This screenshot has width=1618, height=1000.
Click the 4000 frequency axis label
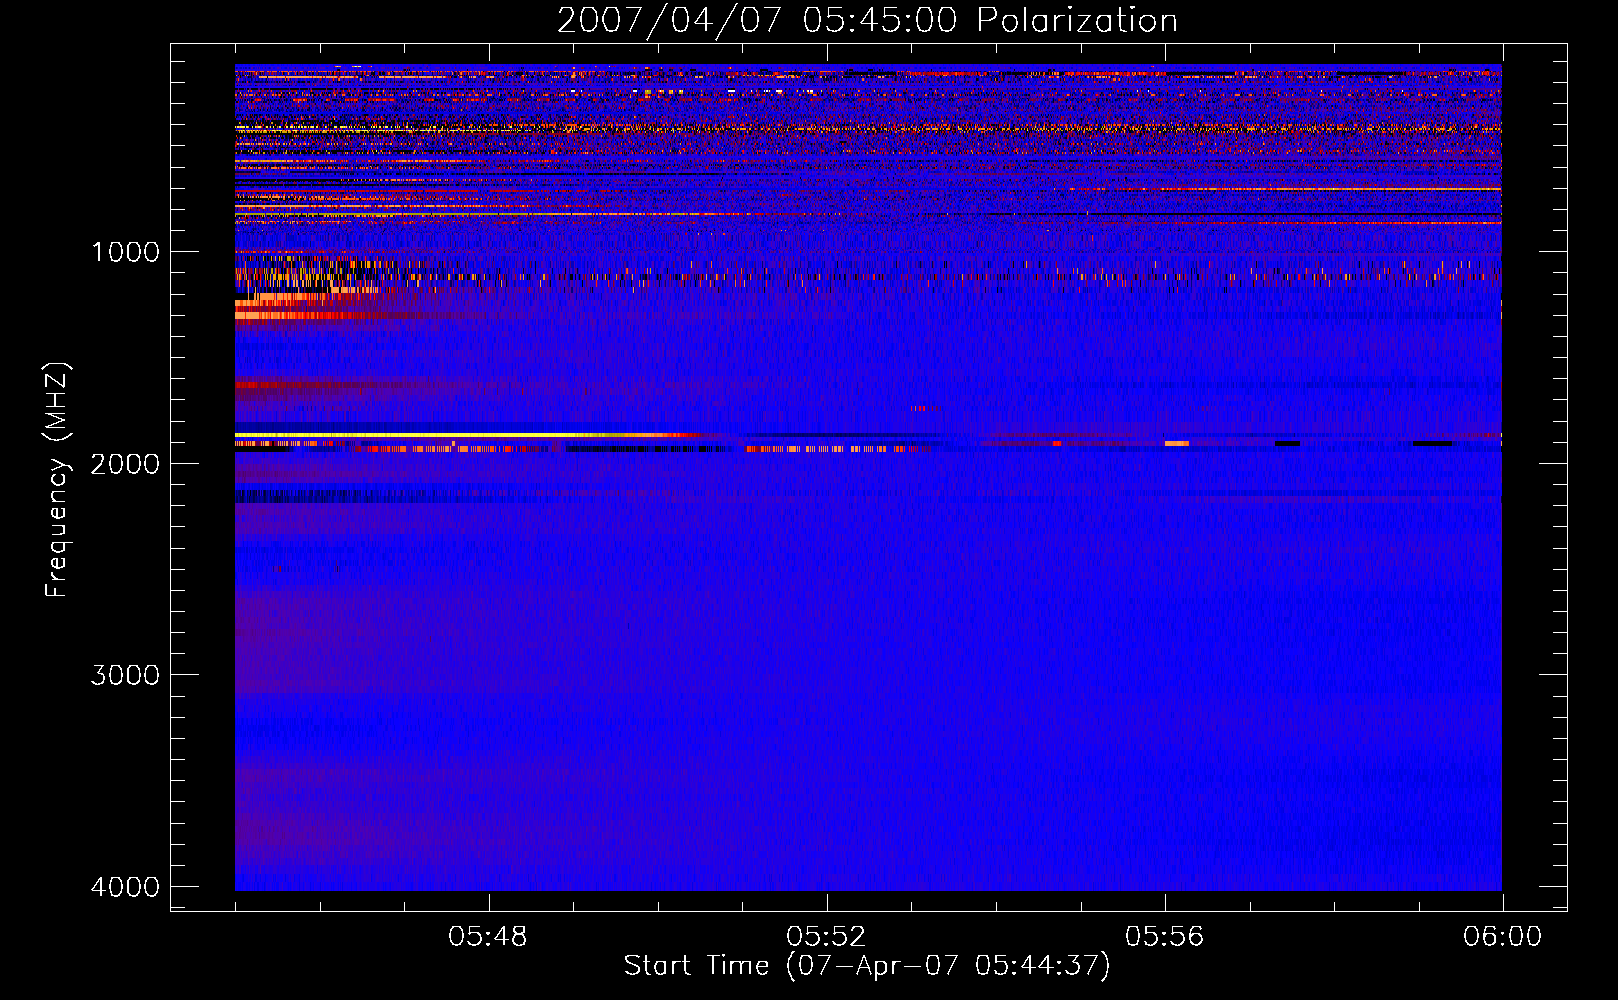(125, 887)
